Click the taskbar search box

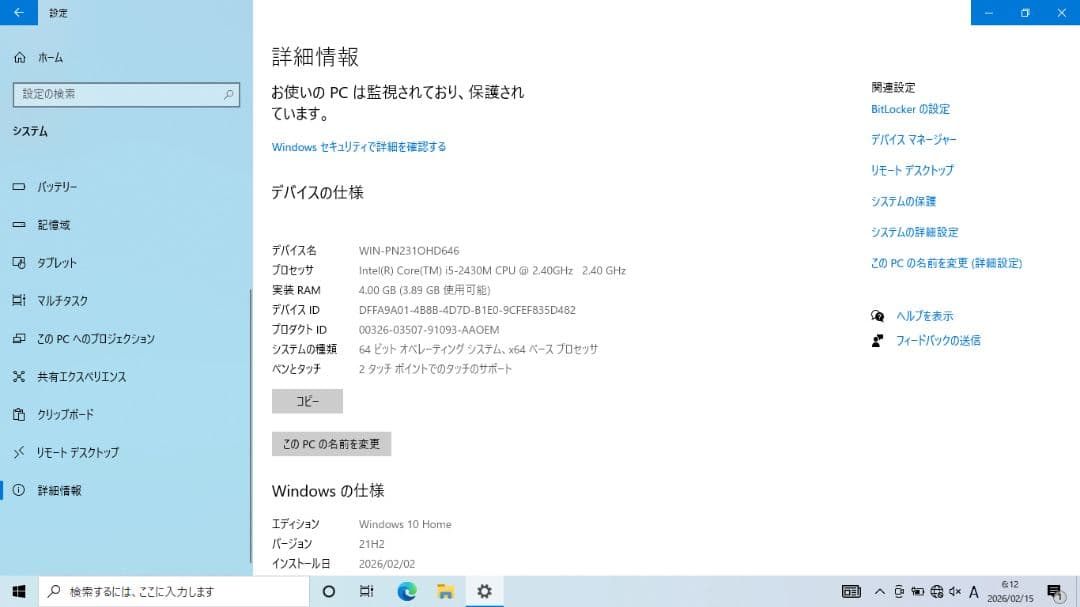174,591
